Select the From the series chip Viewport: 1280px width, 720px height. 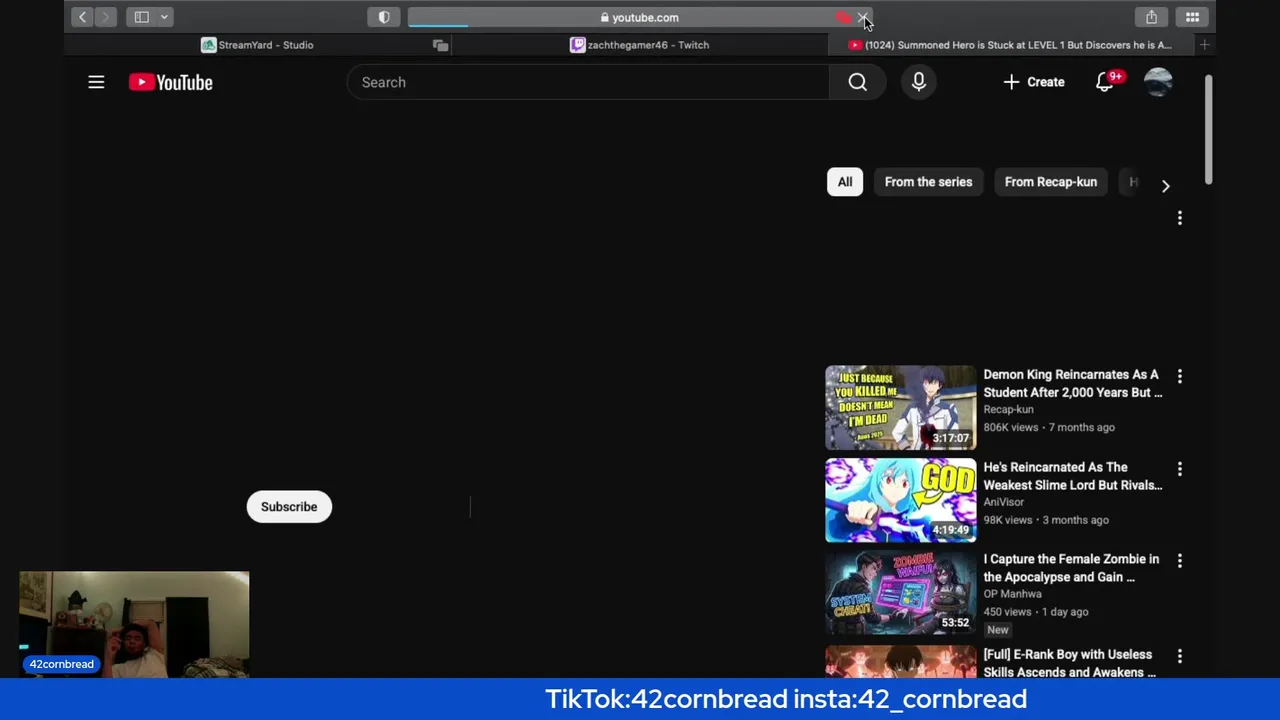tap(928, 182)
